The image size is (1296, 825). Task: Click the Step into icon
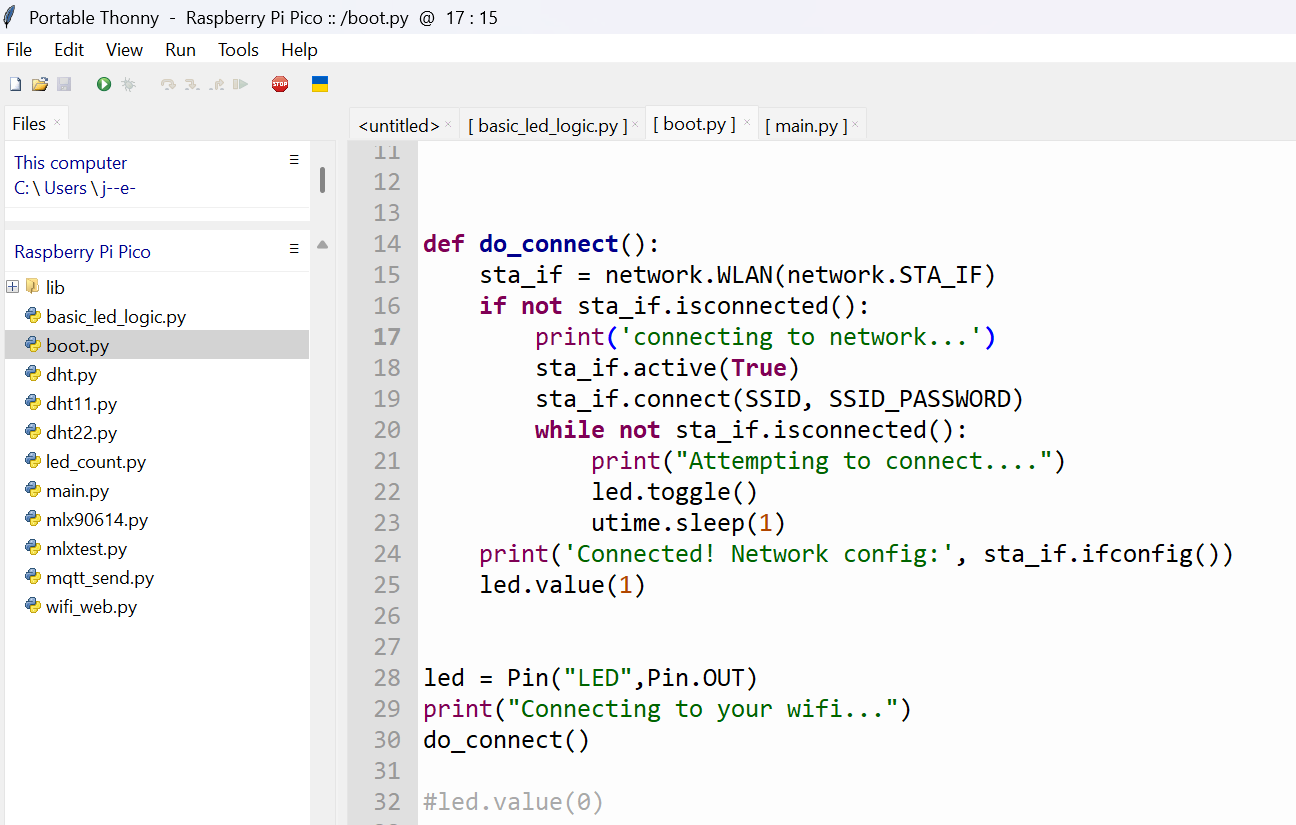[x=192, y=85]
